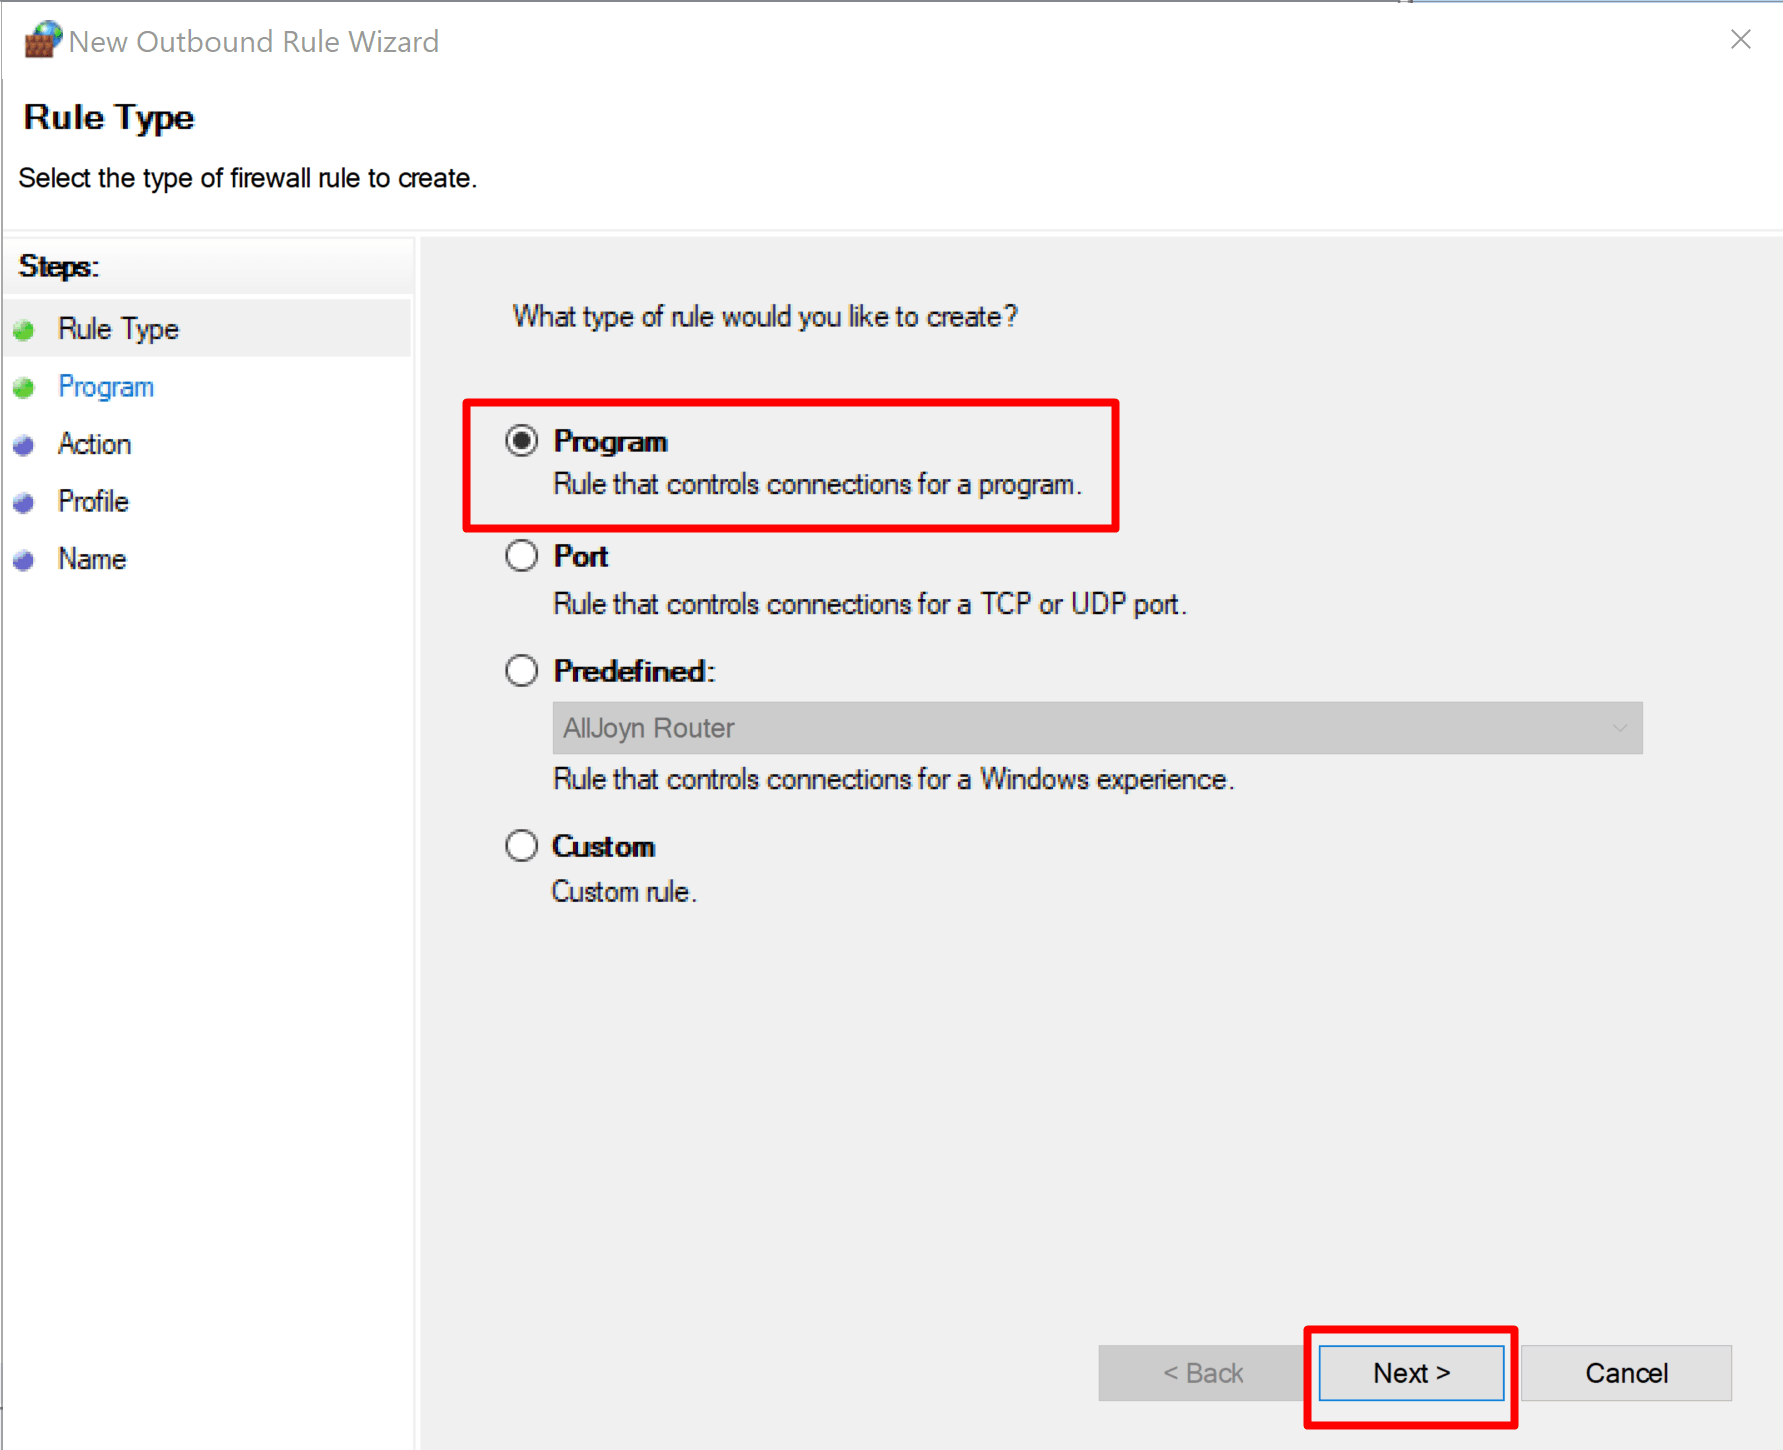Image resolution: width=1783 pixels, height=1450 pixels.
Task: Cancel the New Outbound Rule Wizard
Action: 1627,1373
